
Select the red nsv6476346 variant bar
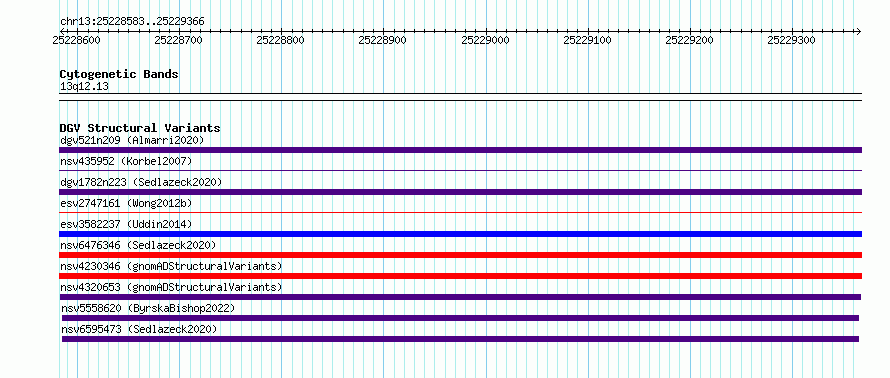tap(460, 255)
